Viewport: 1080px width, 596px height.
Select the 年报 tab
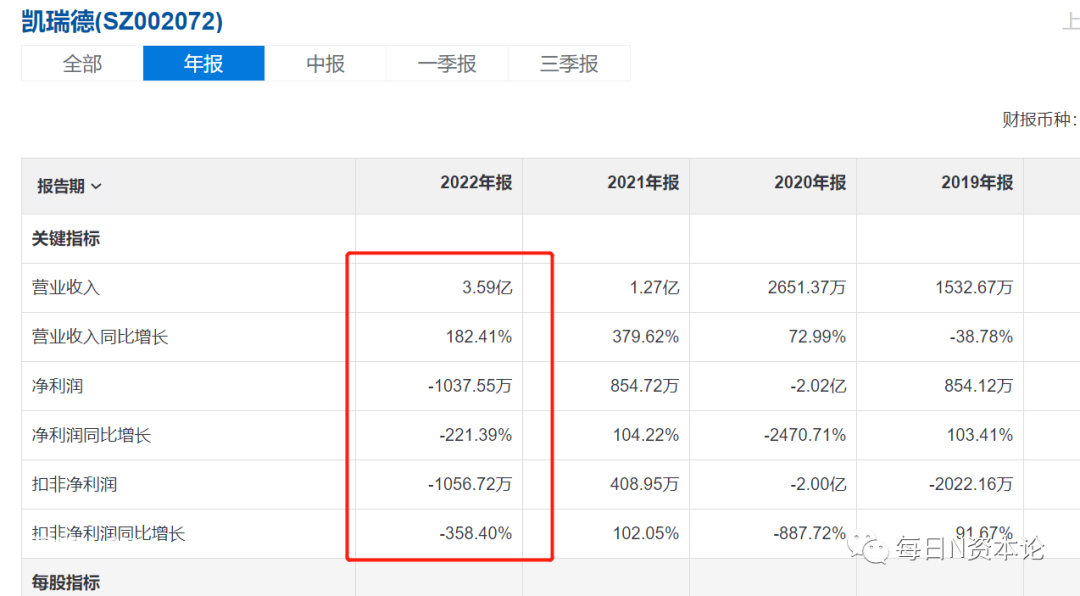[204, 63]
